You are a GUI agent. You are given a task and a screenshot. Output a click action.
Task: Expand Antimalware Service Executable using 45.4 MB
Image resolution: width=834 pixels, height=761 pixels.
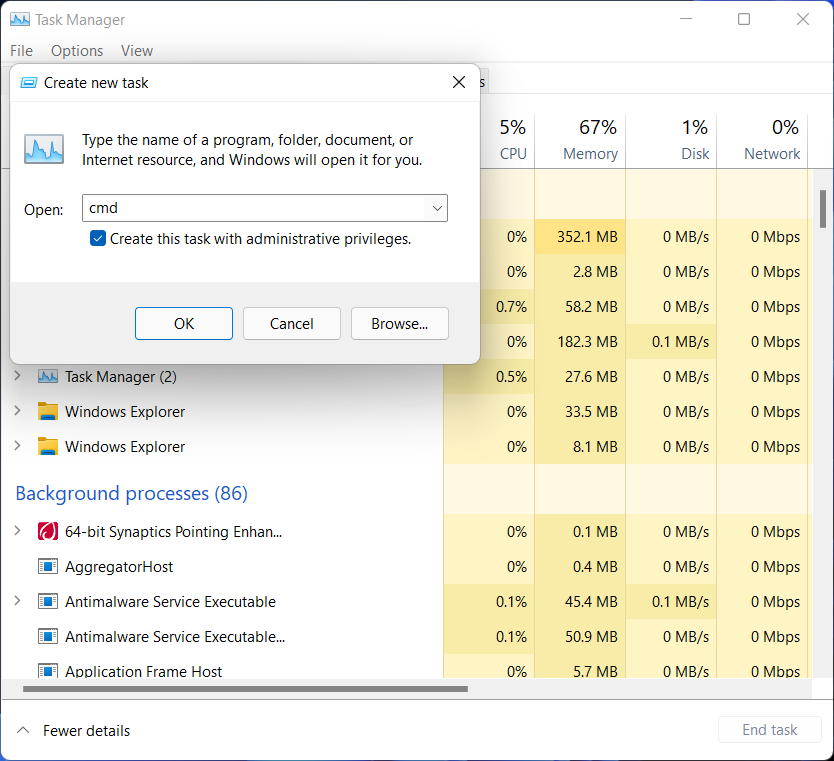[x=18, y=601]
